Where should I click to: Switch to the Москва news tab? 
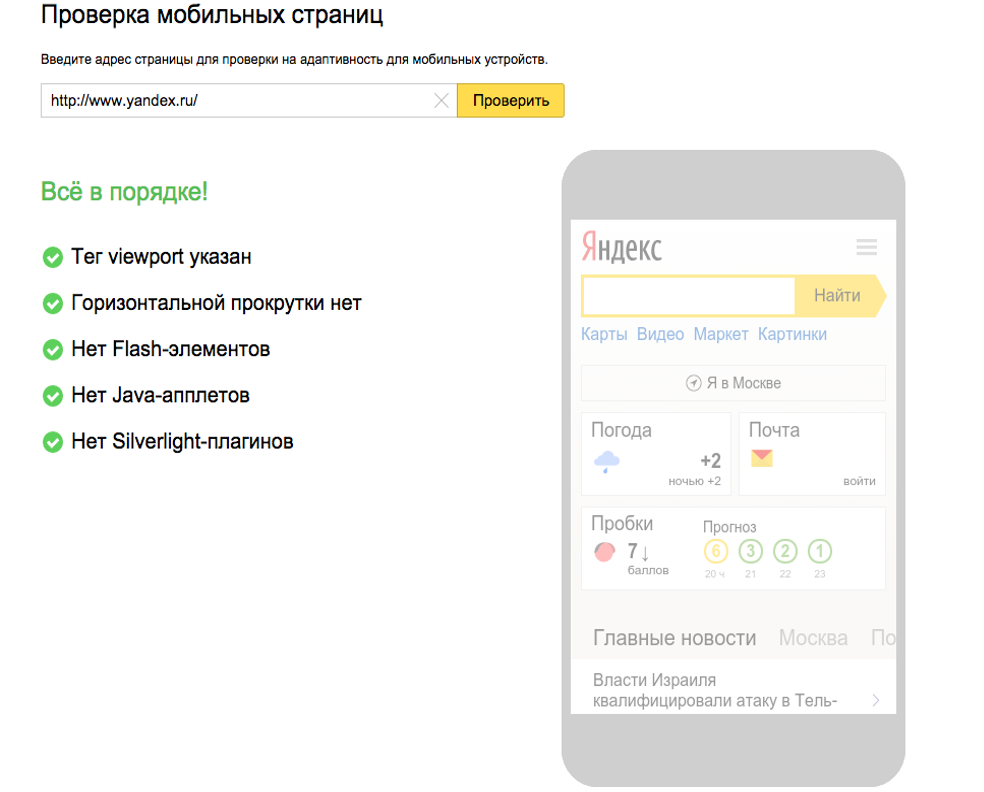click(812, 638)
